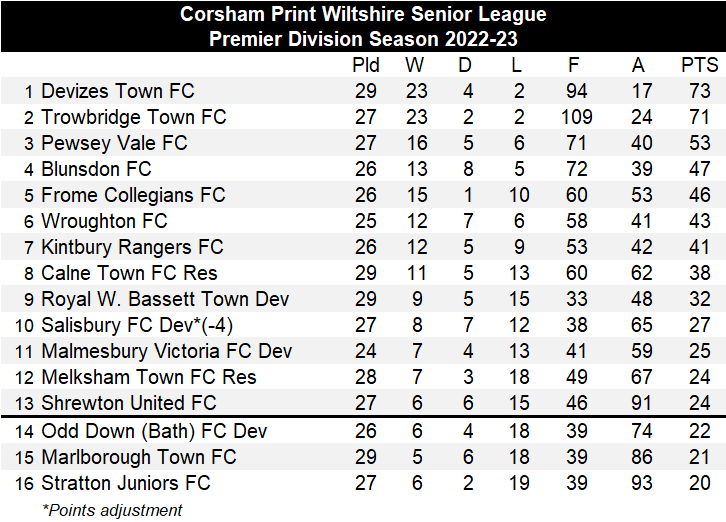Screen dimensions: 726x522
Task: Click the F column header
Action: point(574,65)
